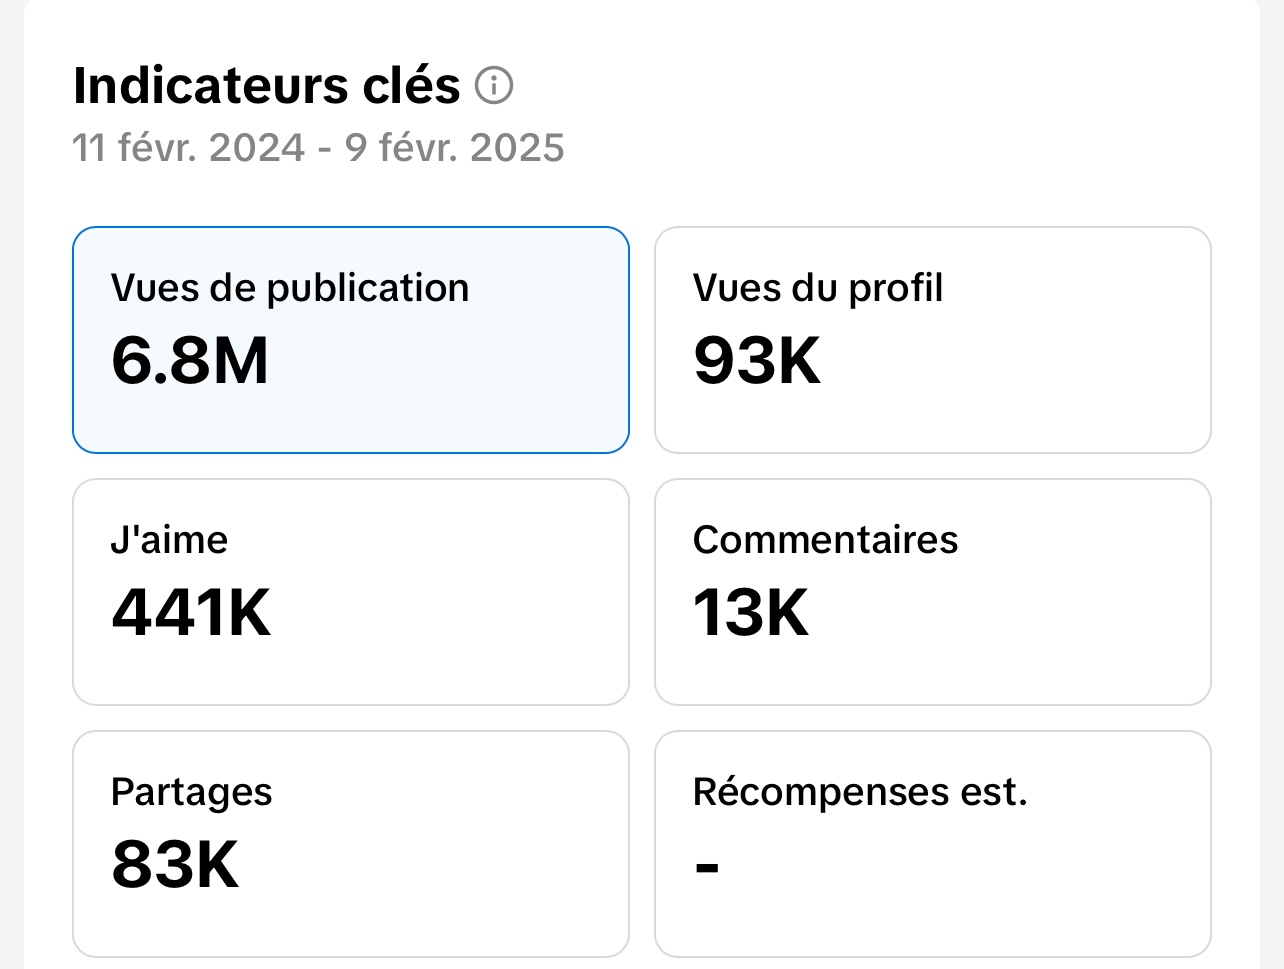The width and height of the screenshot is (1284, 969).
Task: Click the Indicateurs clés heading
Action: click(x=267, y=86)
